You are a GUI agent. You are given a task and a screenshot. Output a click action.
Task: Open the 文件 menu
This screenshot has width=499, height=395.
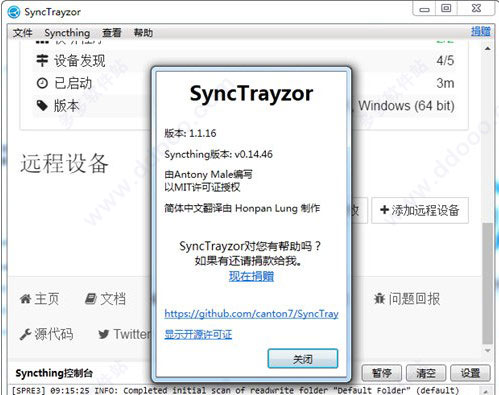(23, 33)
